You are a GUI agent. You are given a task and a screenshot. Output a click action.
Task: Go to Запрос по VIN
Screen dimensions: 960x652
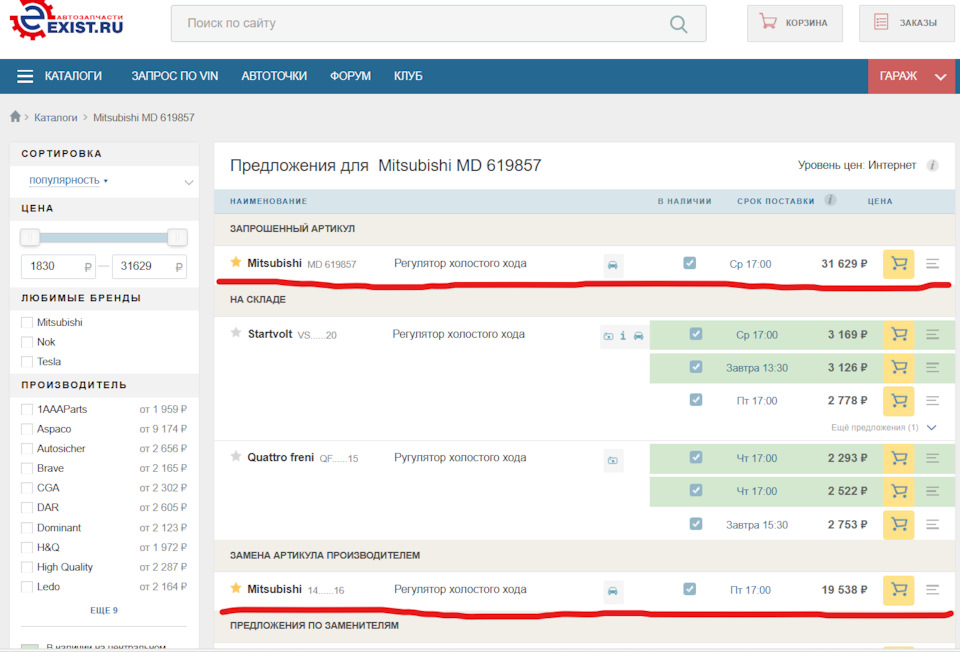pyautogui.click(x=174, y=76)
